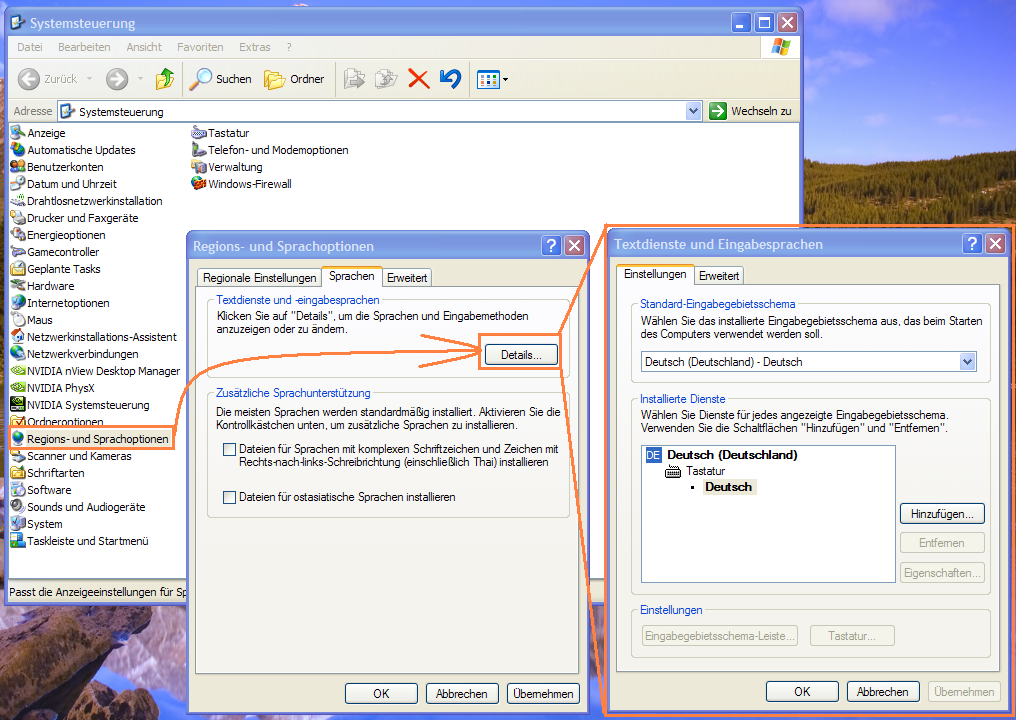Open Regions- und Sprachoptionen item
The height and width of the screenshot is (720, 1016).
(x=97, y=439)
